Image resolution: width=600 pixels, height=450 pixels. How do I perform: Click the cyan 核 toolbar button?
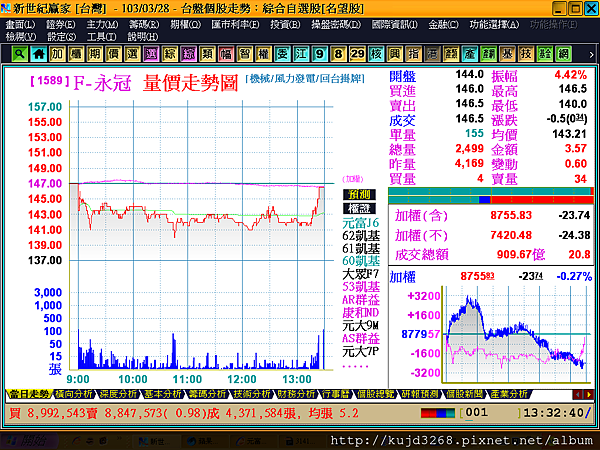[376, 54]
